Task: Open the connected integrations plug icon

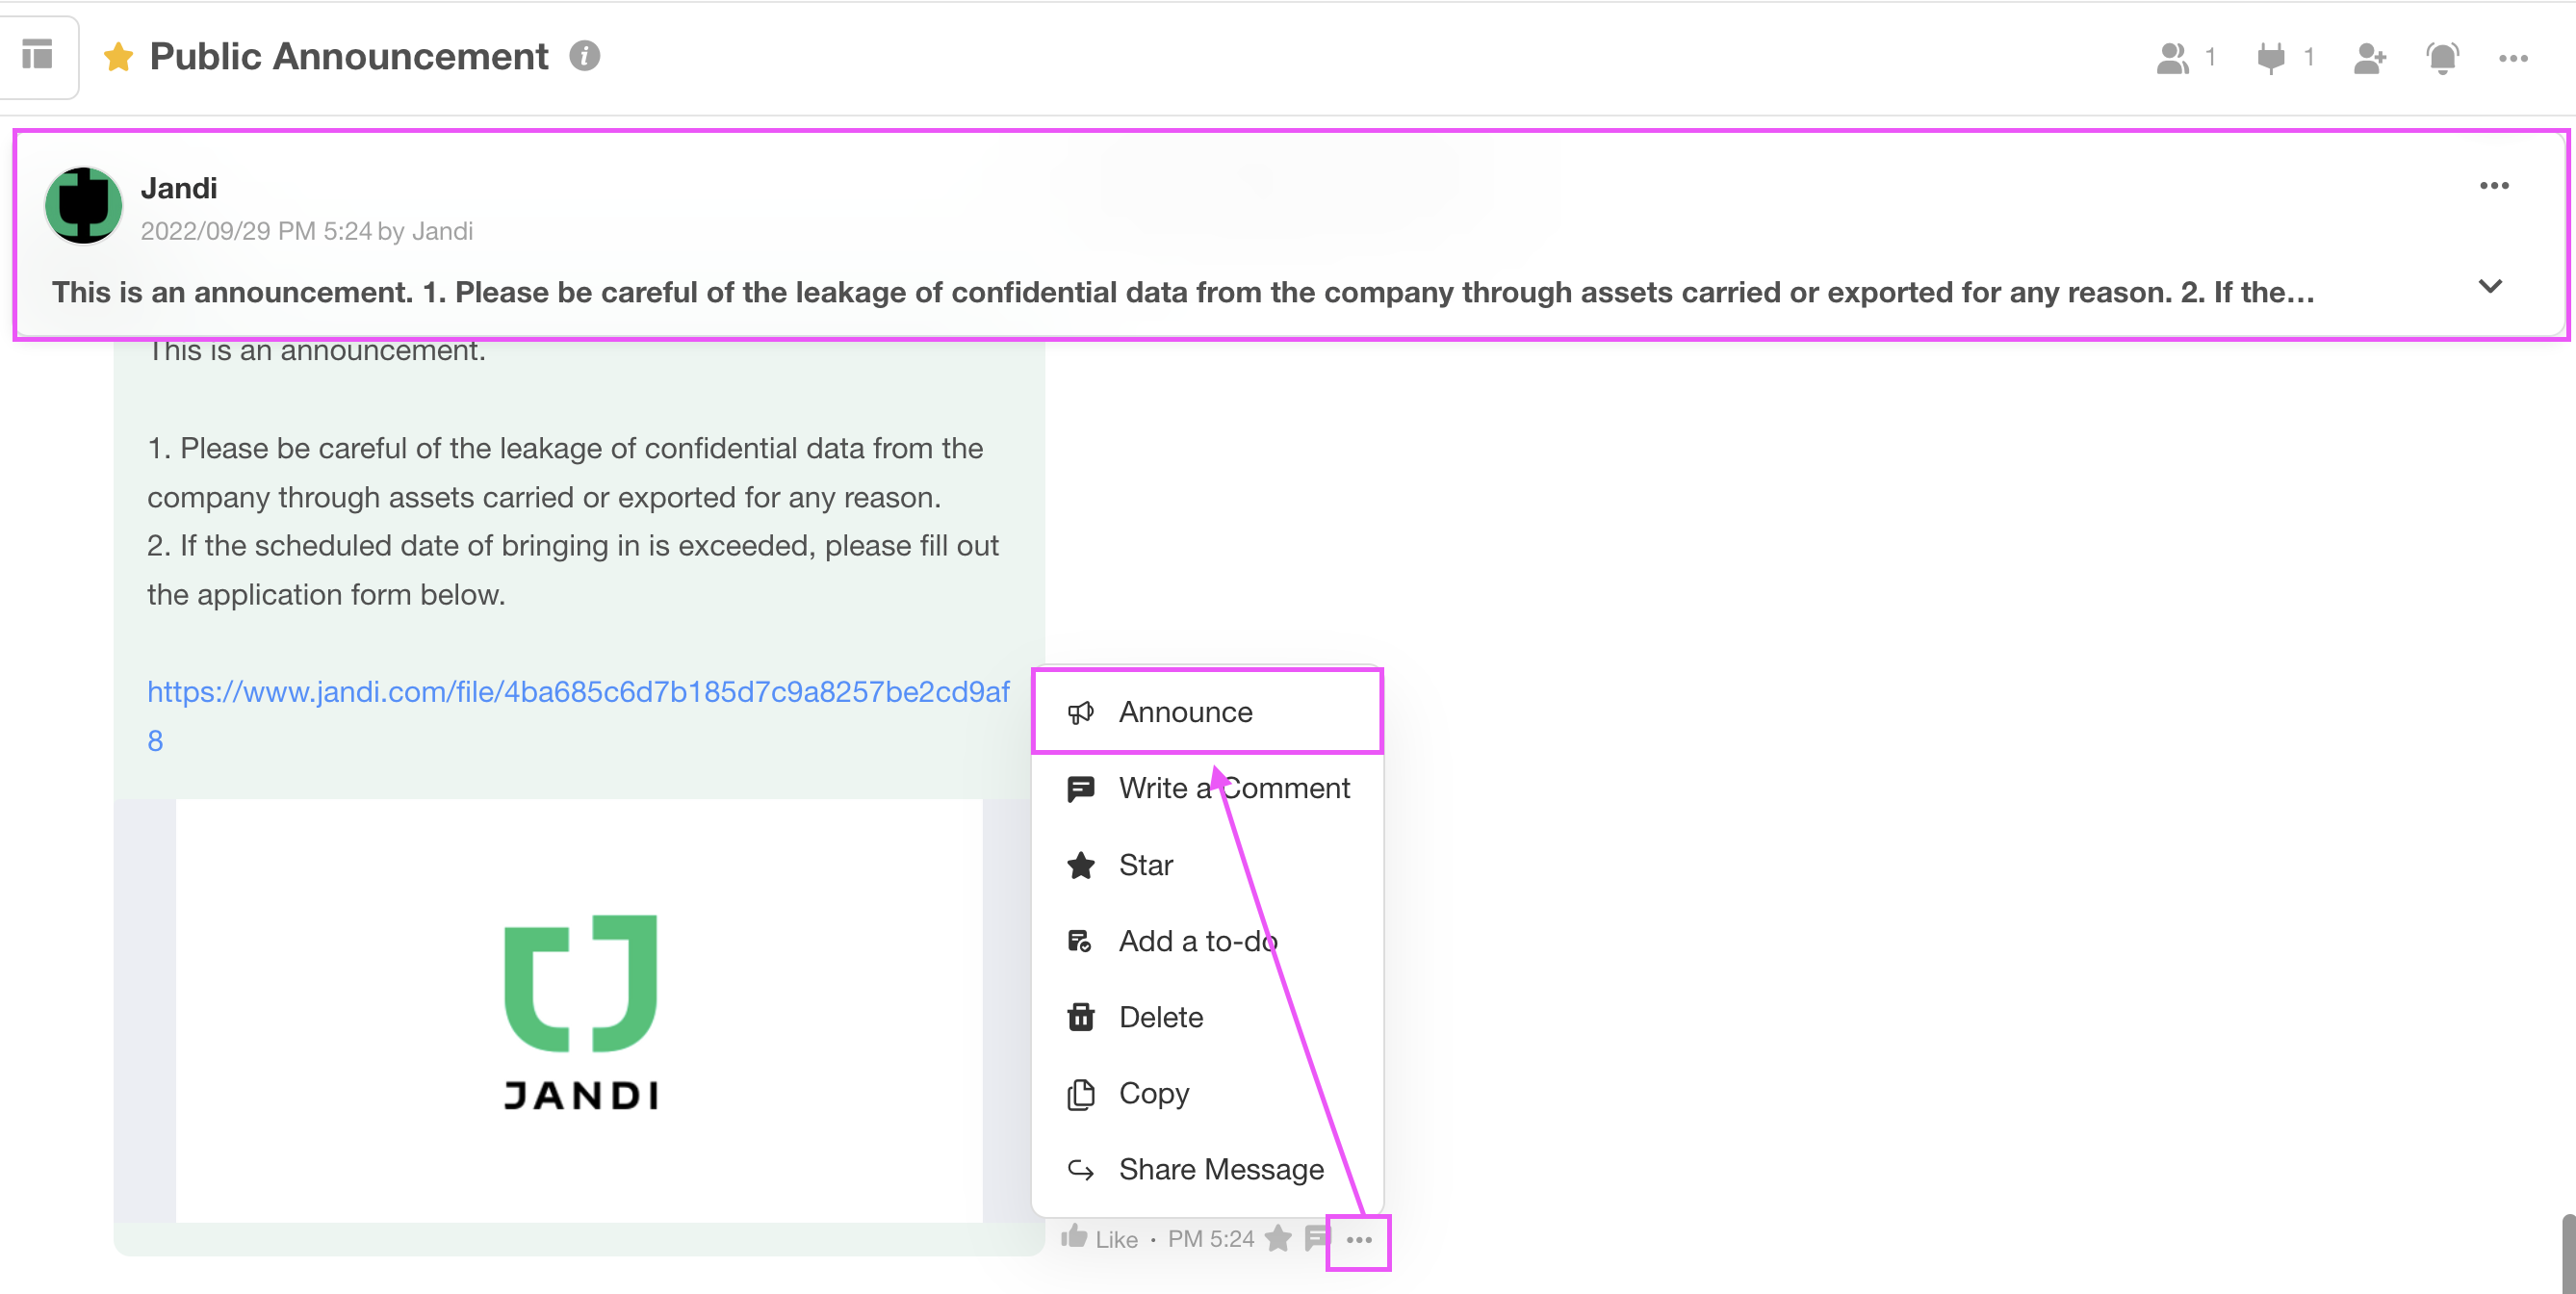Action: (2271, 58)
